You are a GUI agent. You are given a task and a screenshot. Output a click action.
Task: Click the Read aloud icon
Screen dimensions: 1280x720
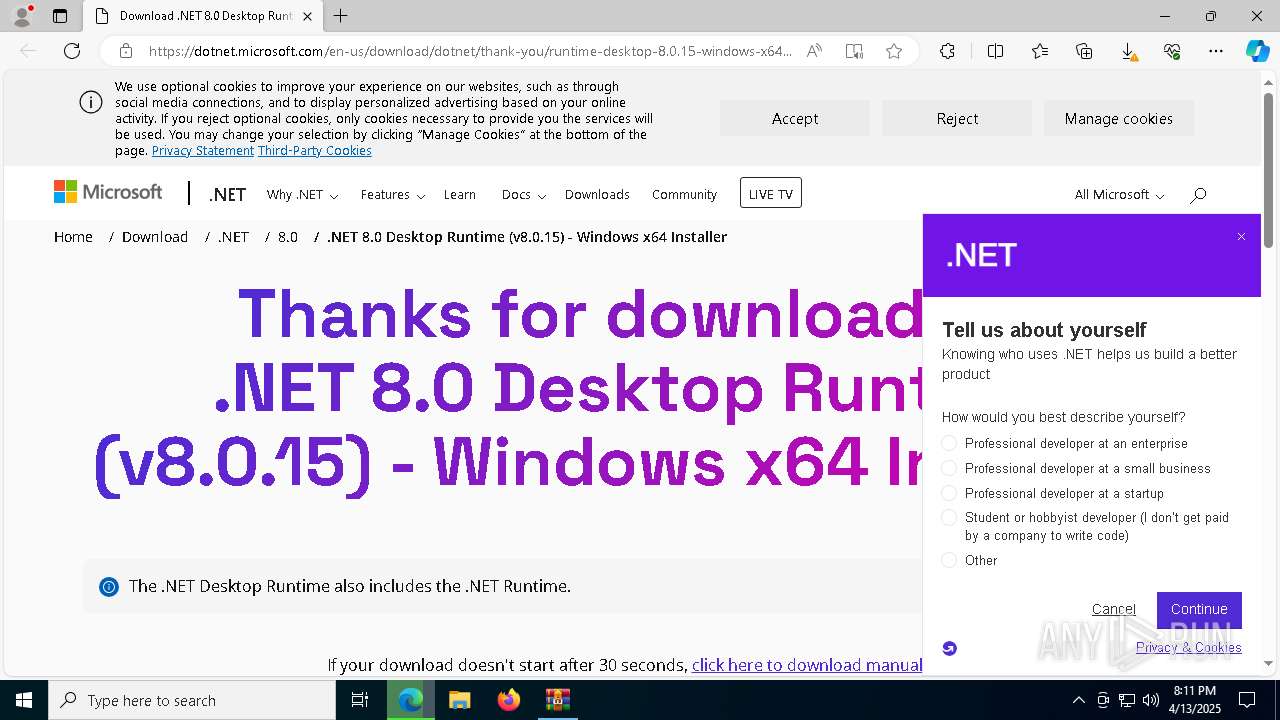814,51
